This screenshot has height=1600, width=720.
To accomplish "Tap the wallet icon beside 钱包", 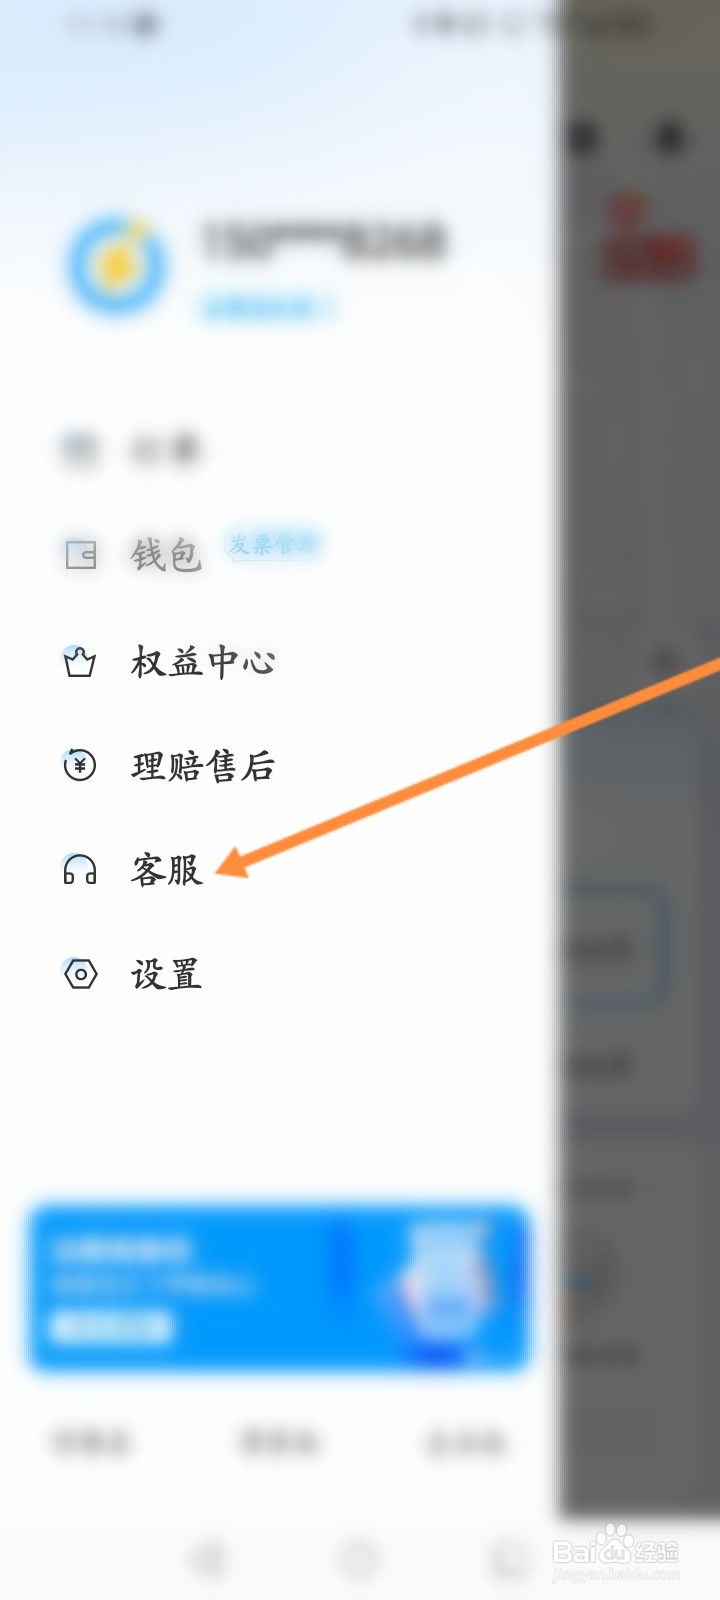I will (x=81, y=554).
